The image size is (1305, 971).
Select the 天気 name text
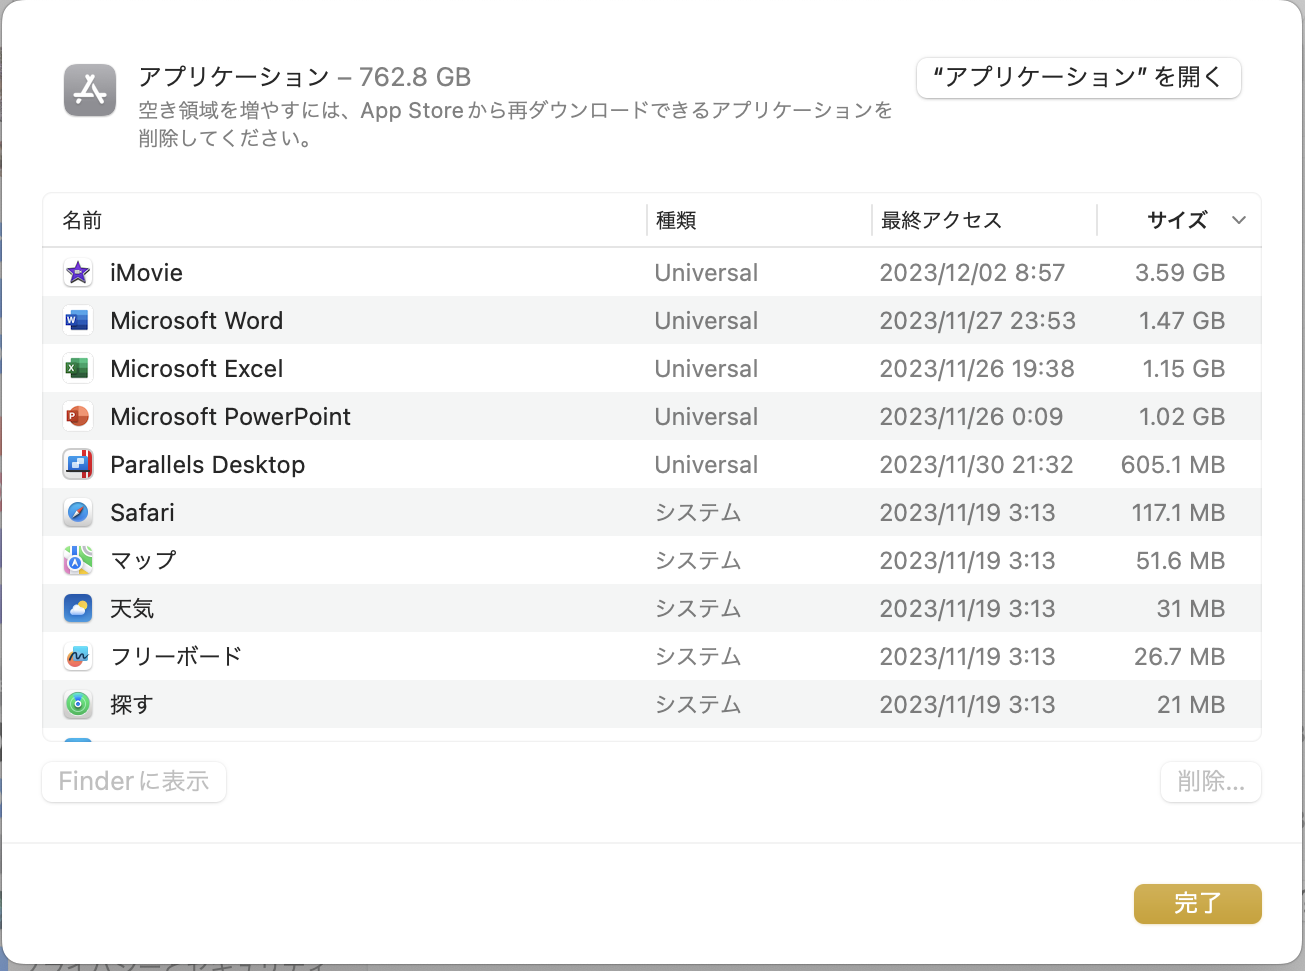tap(132, 608)
